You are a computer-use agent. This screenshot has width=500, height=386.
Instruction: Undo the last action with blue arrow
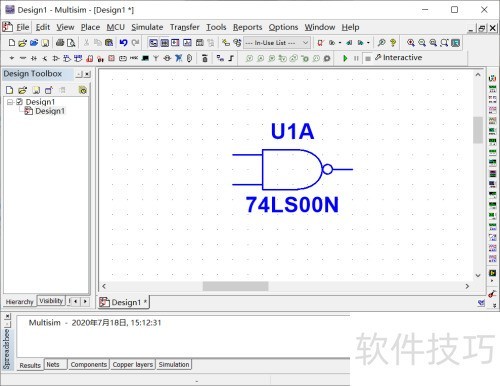pyautogui.click(x=123, y=43)
